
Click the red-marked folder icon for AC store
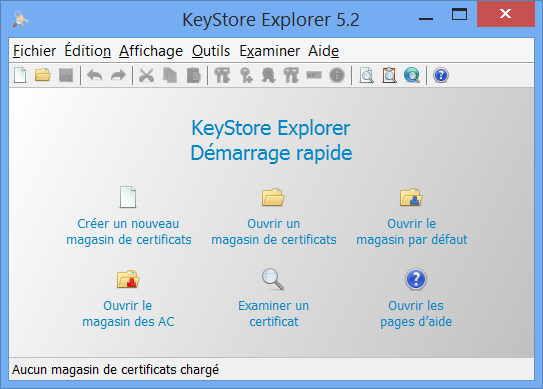coord(128,279)
